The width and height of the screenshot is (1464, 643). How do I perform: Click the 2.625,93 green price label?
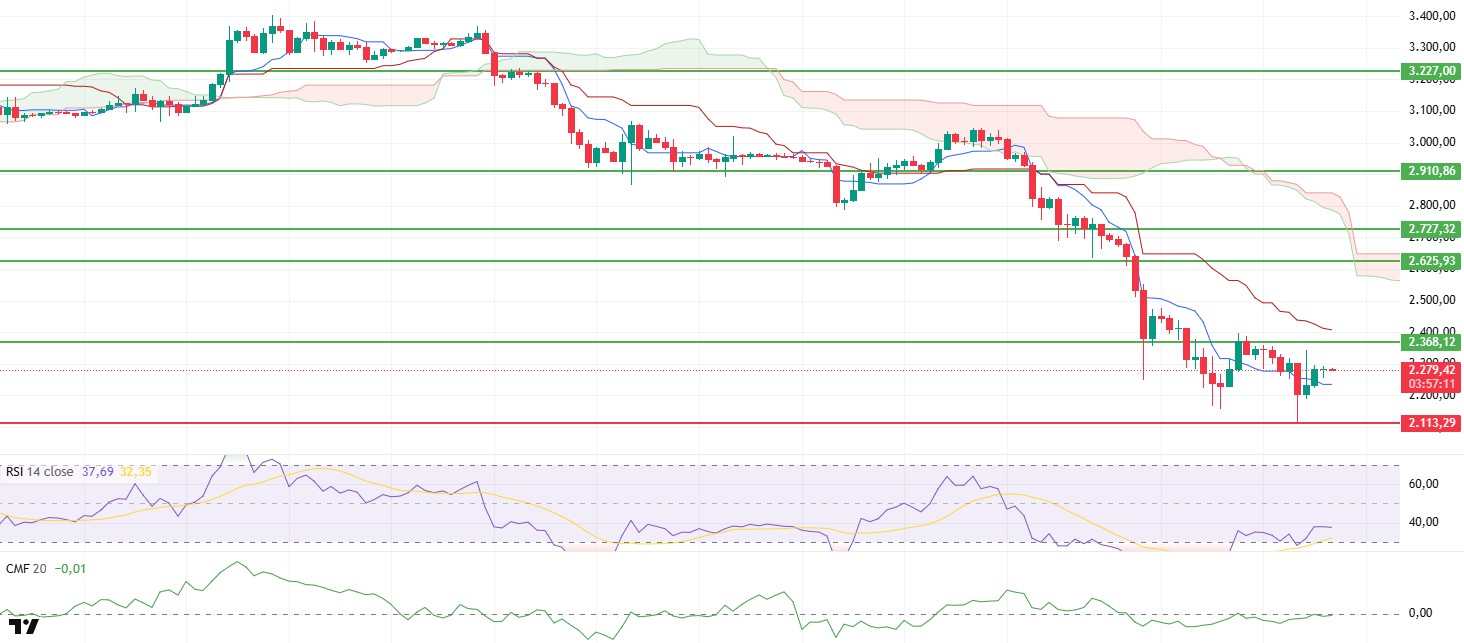pos(1432,261)
